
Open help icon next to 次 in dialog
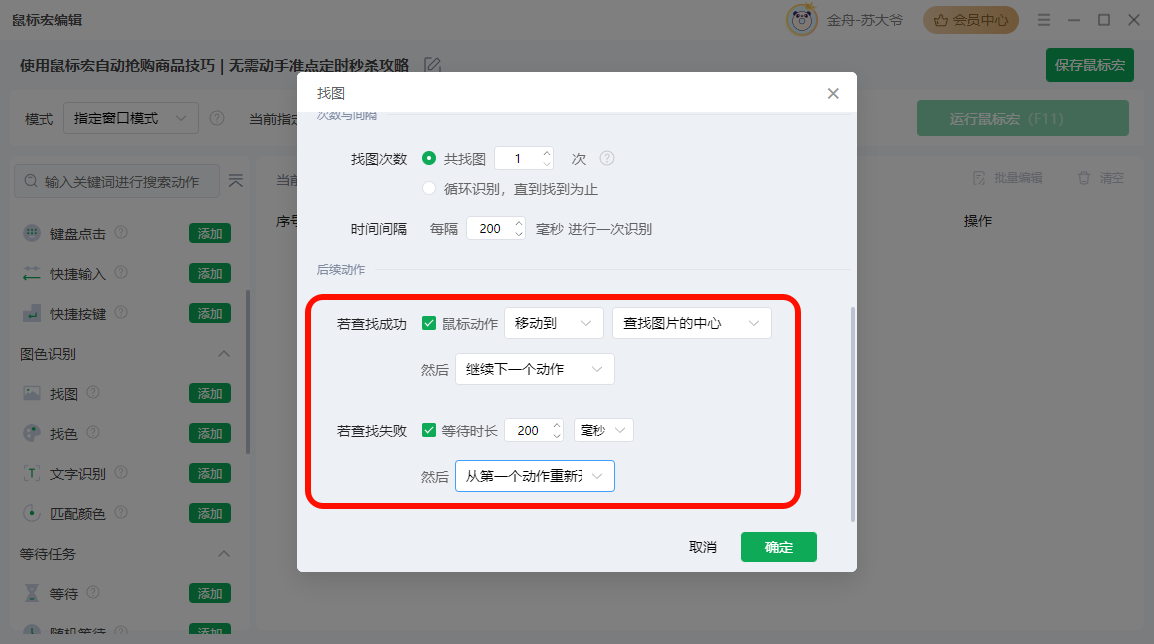pyautogui.click(x=606, y=158)
